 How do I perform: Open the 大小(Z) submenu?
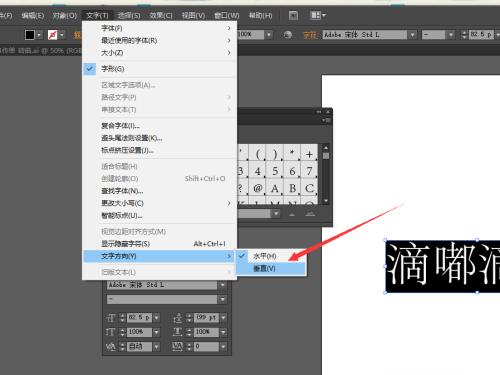pyautogui.click(x=159, y=53)
